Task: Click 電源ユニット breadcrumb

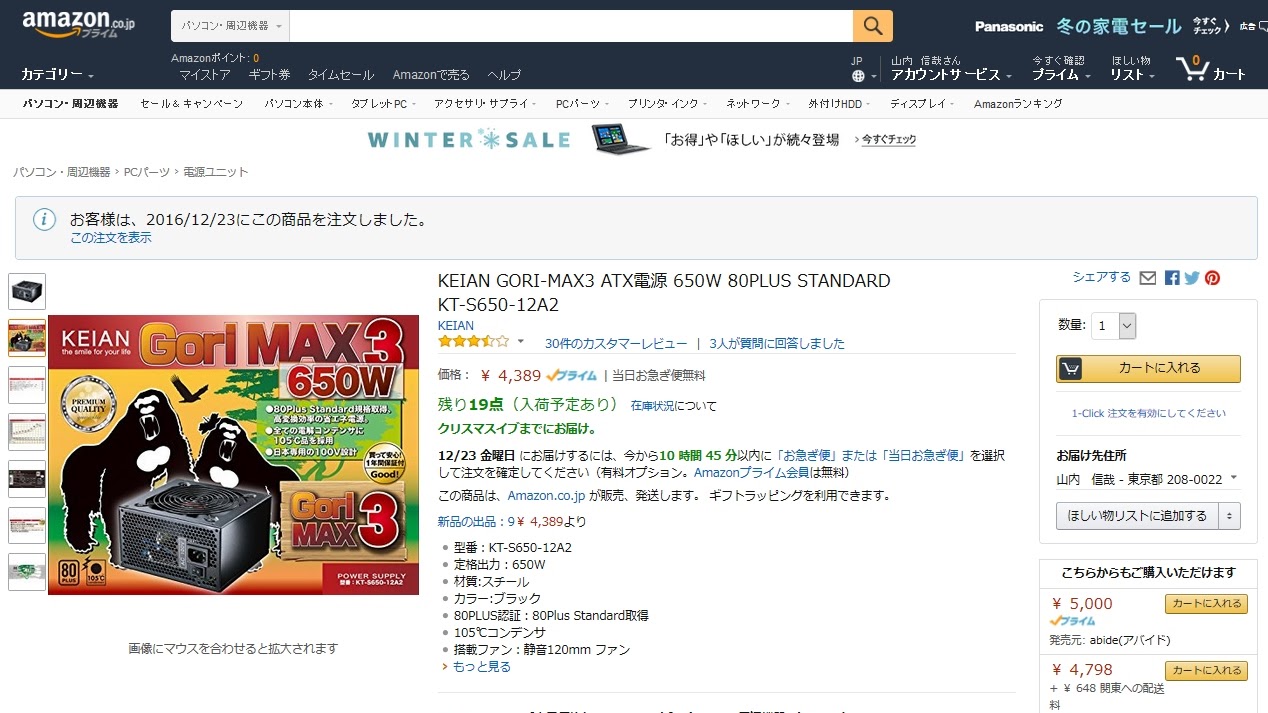Action: pos(216,172)
